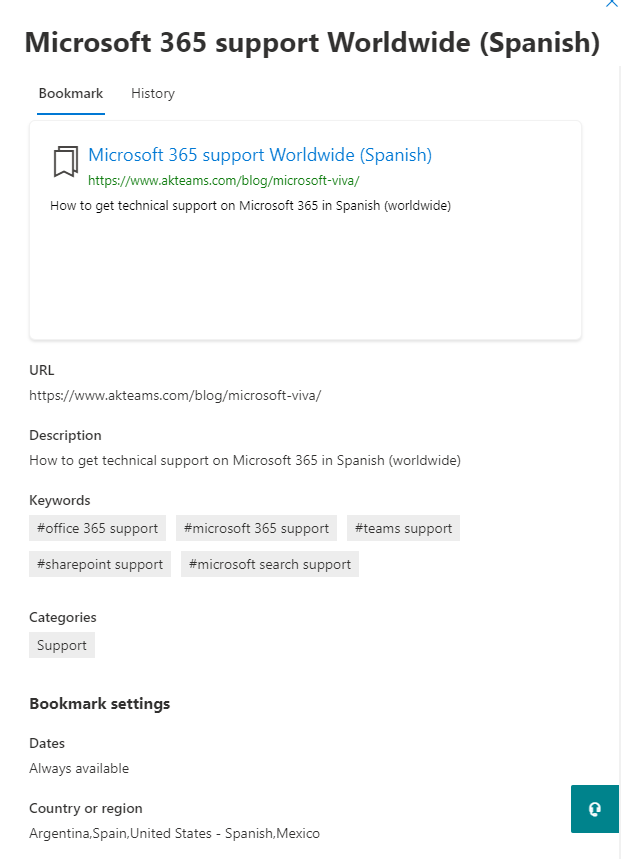Screen dimensions: 621x859
Task: Click the panel title heading text
Action: [x=312, y=43]
